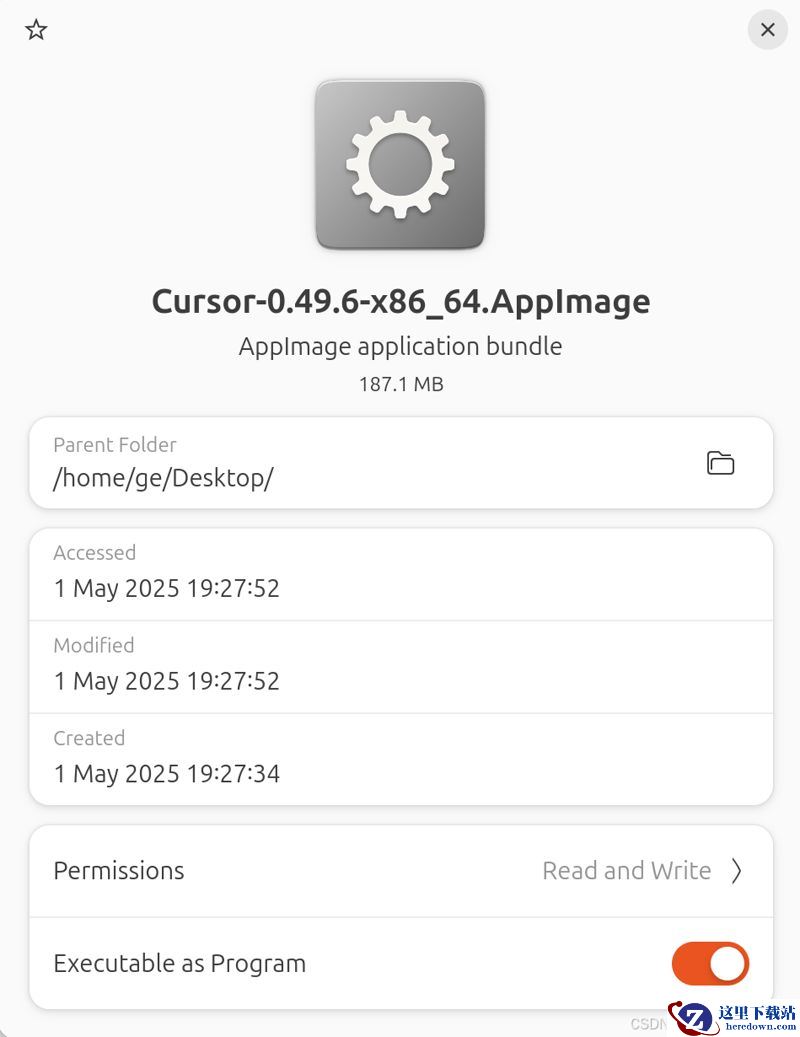Click the gear application icon thumbnail

400,165
